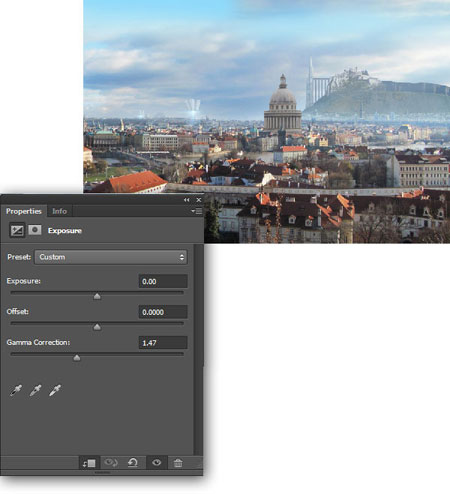Open the Properties panel flyout menu

coord(196,211)
